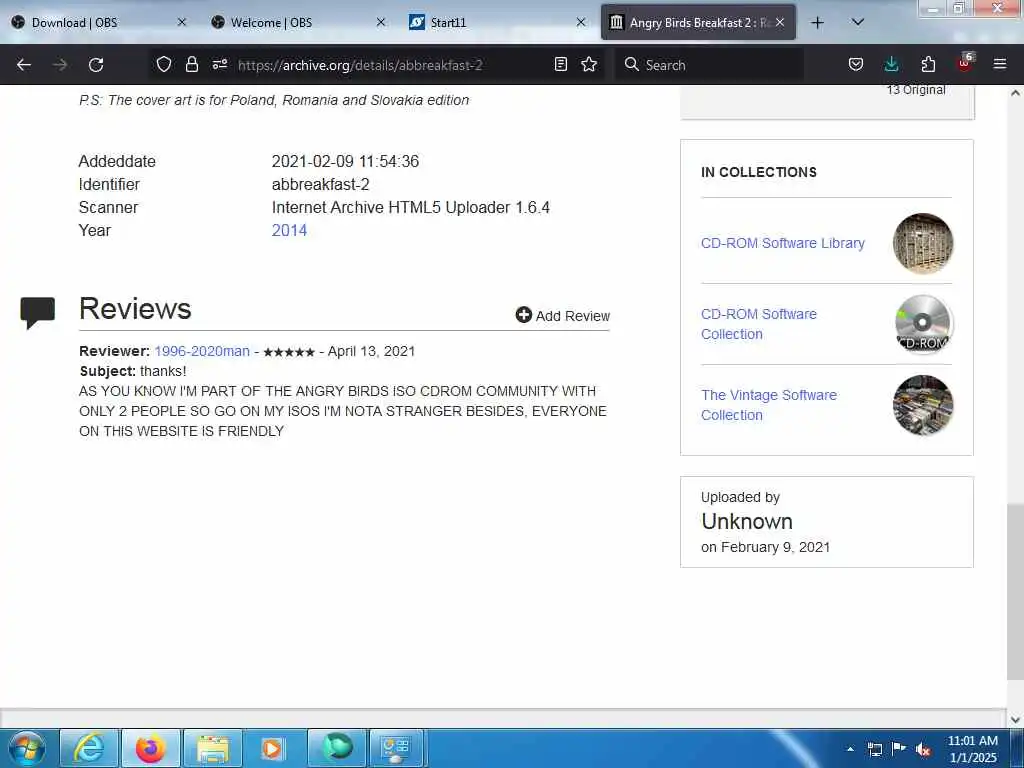Open CD-ROM Software Library link

[x=782, y=243]
